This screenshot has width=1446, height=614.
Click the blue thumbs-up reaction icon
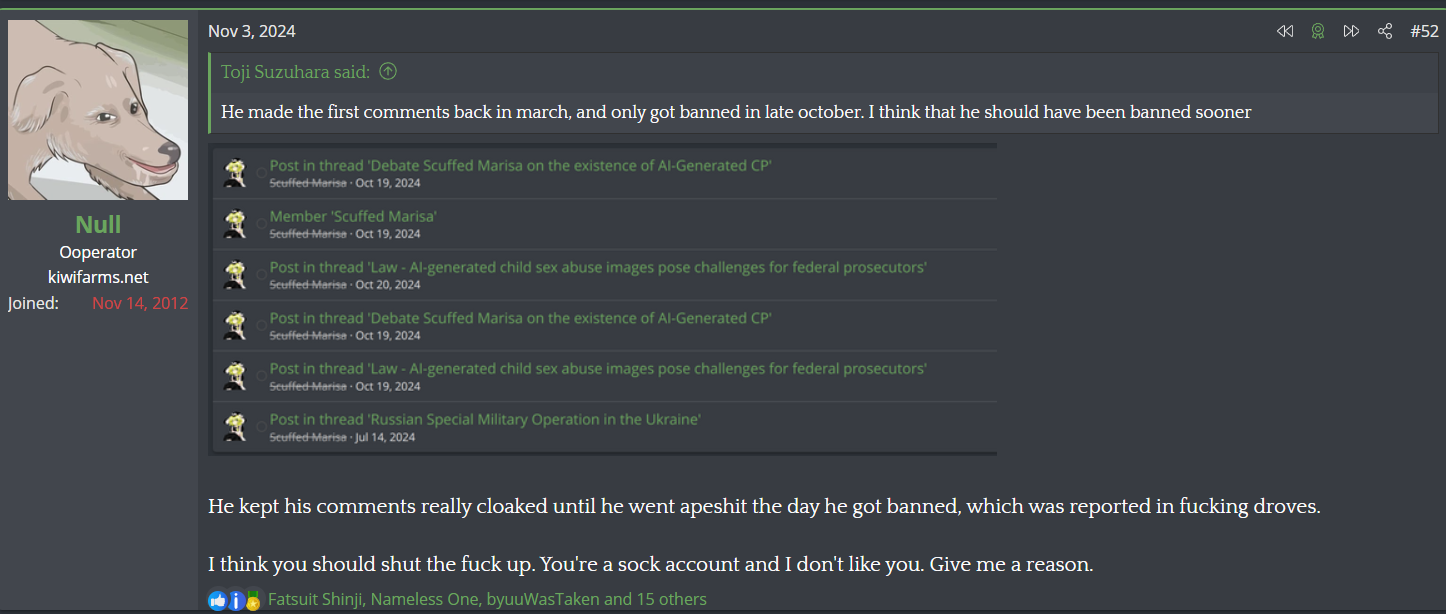click(x=218, y=600)
